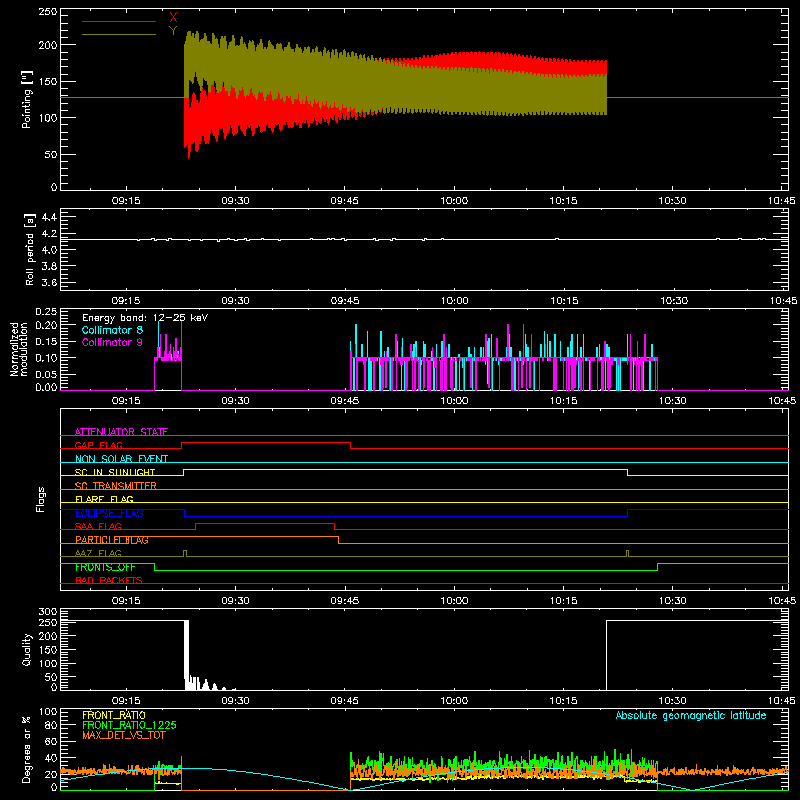The image size is (800, 800).
Task: Click the 80 tick on Degrees axis
Action: 51,725
